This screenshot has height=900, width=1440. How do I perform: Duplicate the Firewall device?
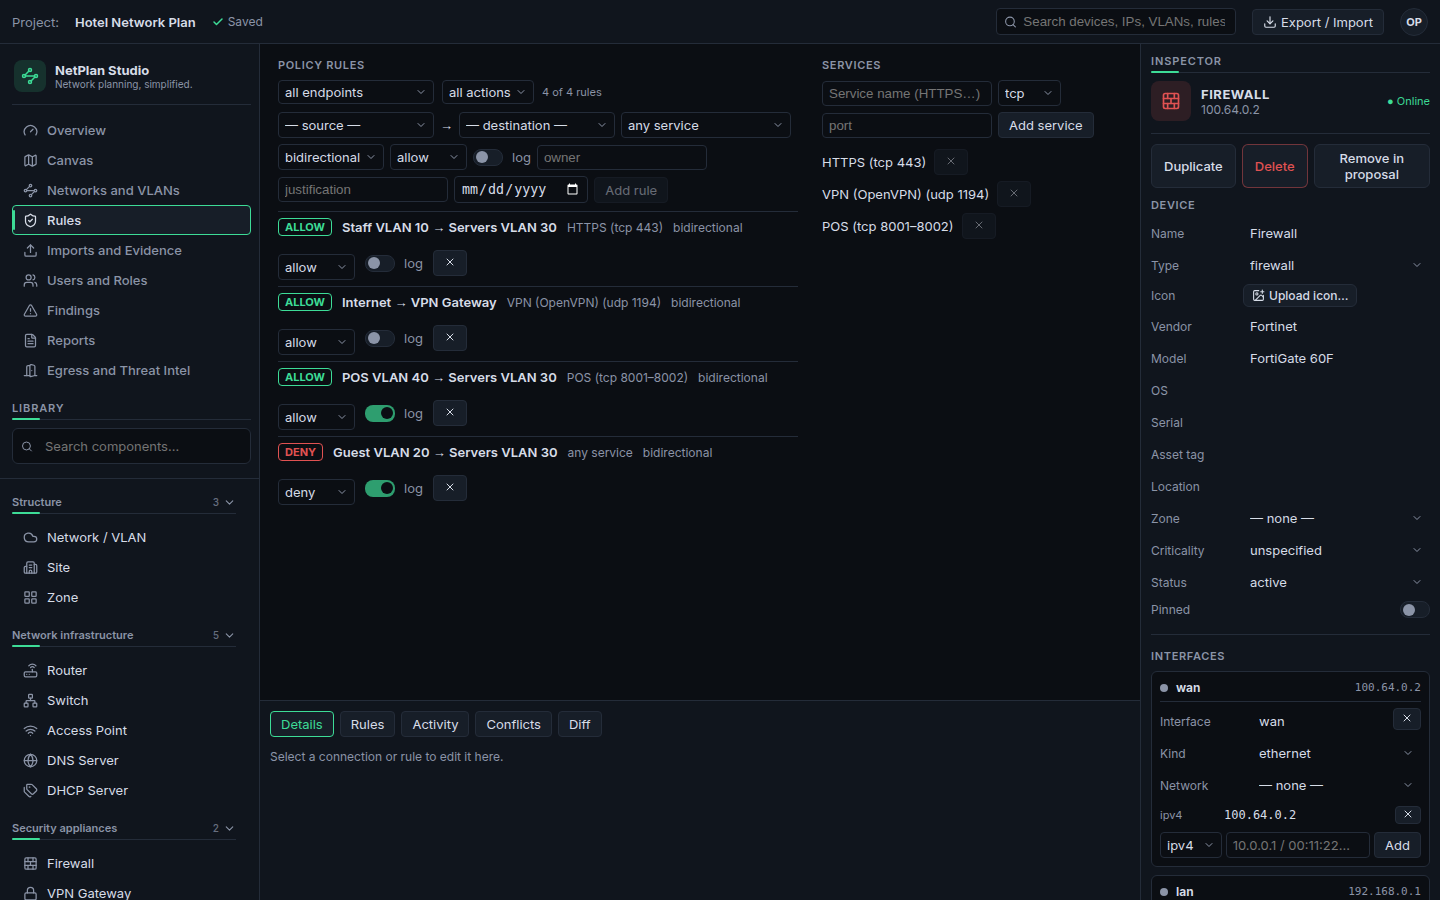[1193, 166]
